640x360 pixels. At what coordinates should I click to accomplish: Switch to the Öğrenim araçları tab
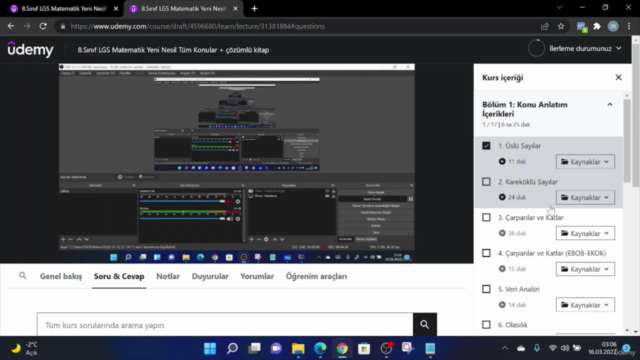(x=316, y=276)
